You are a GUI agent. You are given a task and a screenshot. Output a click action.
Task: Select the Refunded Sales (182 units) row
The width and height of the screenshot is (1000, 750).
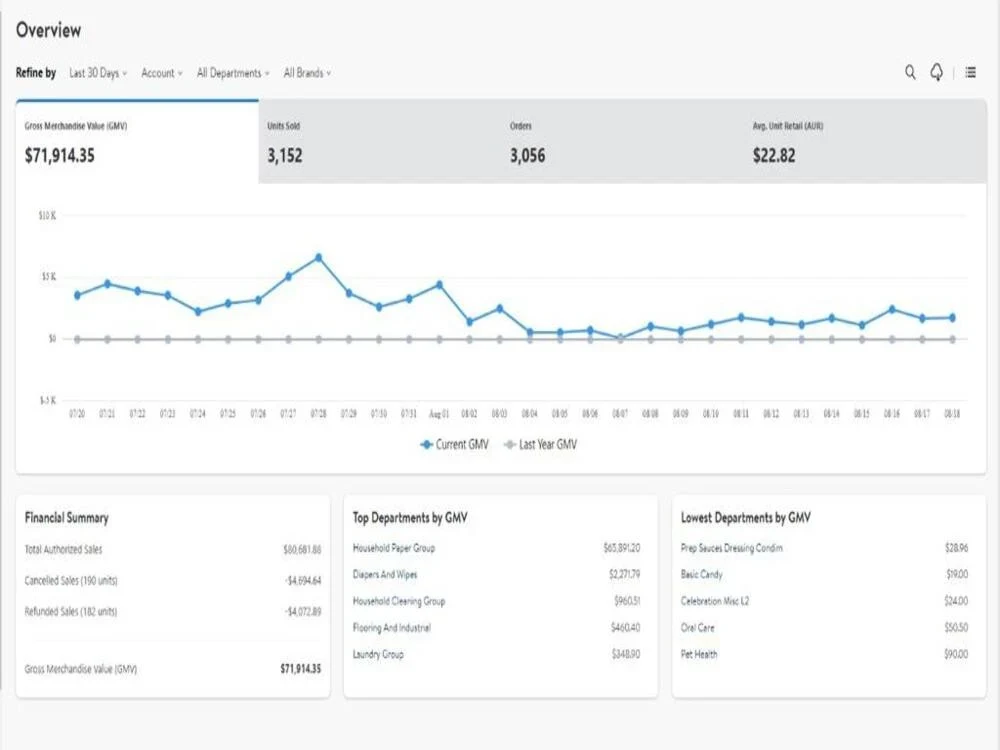[173, 612]
